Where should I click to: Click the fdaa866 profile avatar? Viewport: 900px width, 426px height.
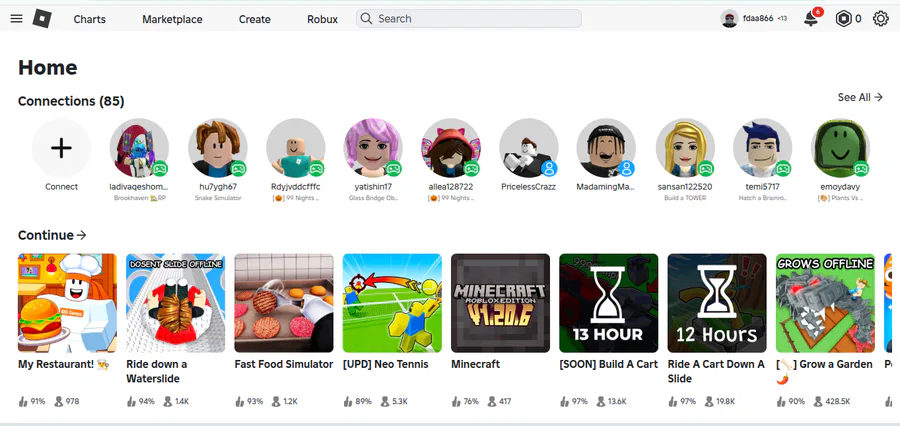coord(730,18)
